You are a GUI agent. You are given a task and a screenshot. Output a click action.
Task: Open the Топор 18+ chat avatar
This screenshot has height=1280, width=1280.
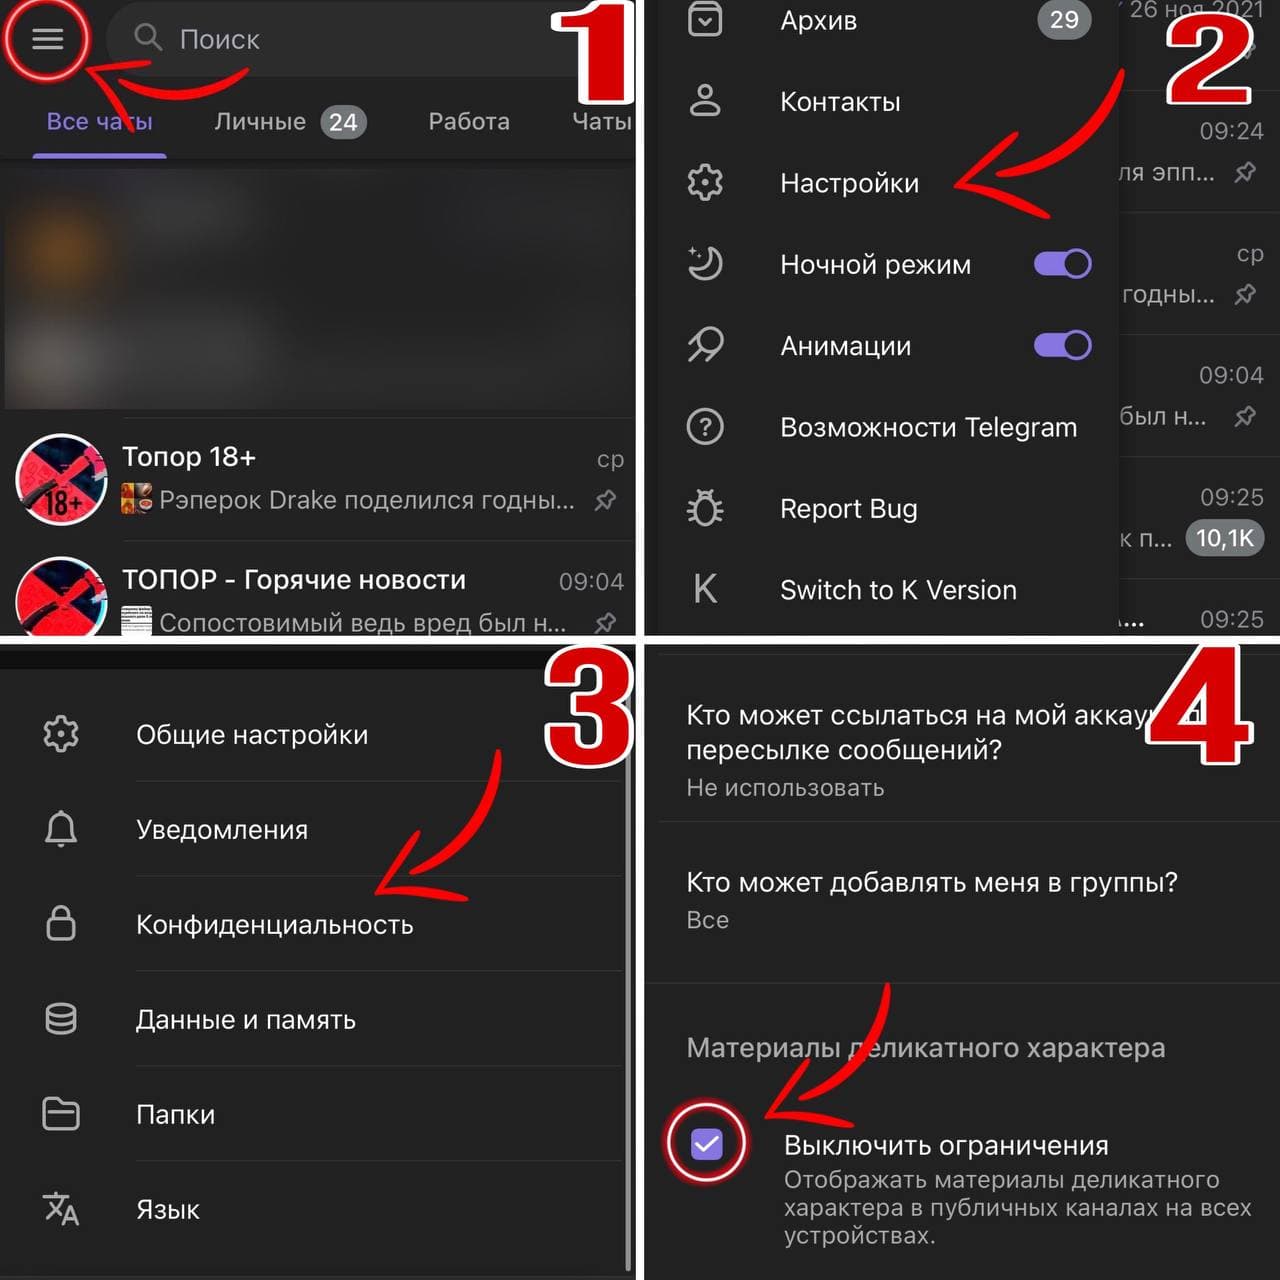click(x=62, y=479)
